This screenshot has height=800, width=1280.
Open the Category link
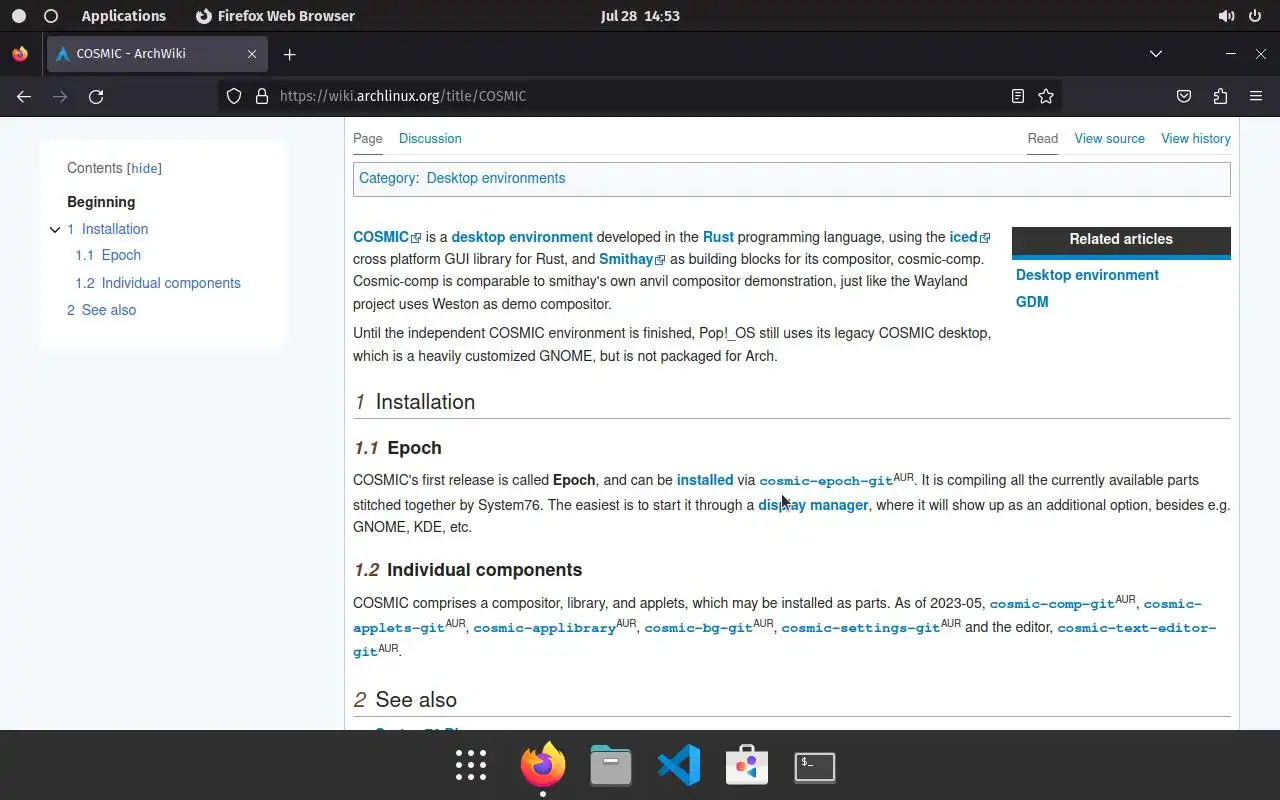pos(387,178)
